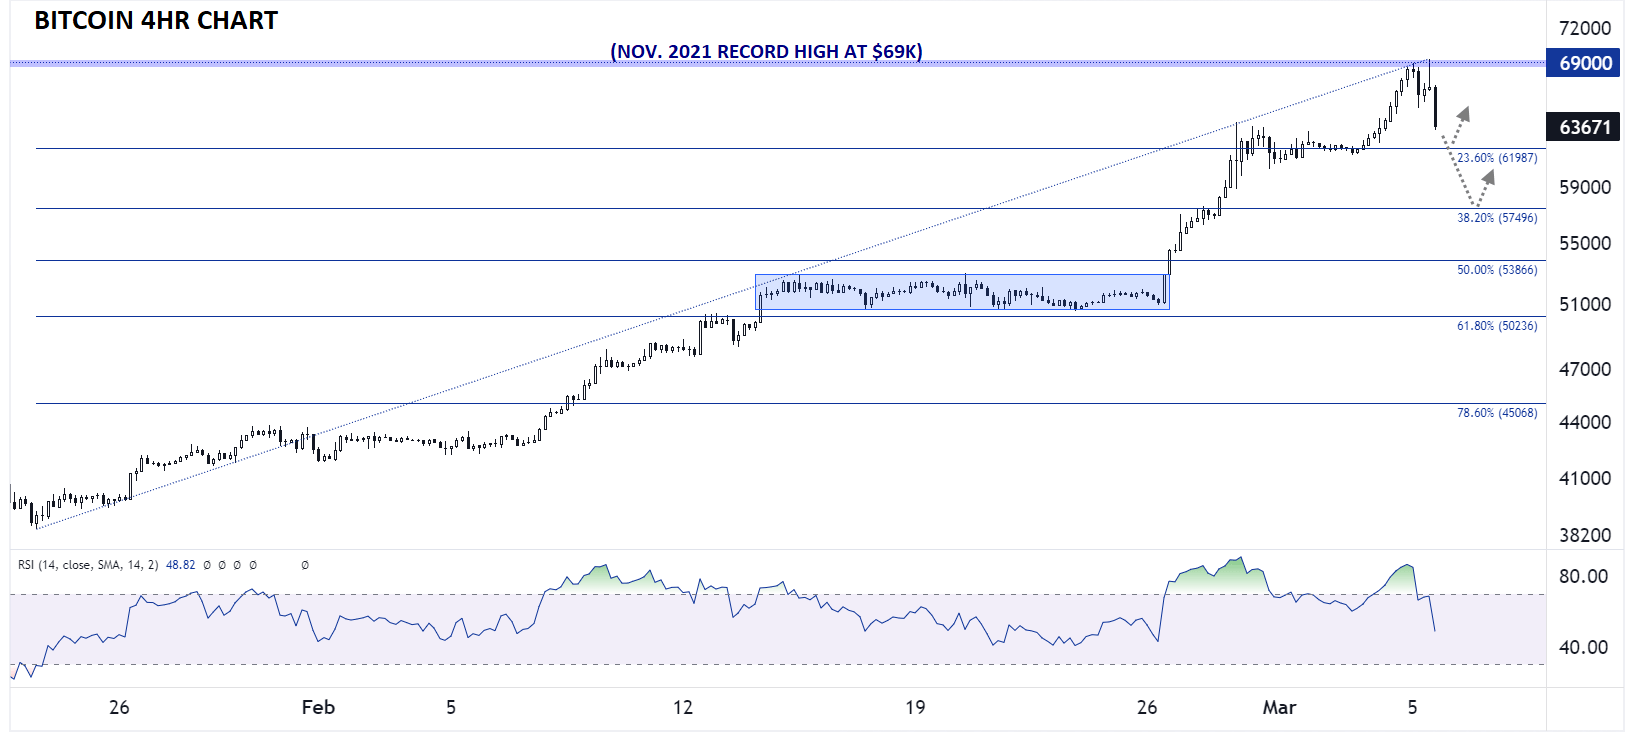The image size is (1634, 736).
Task: Click the 55000 price axis label
Action: 1585,243
